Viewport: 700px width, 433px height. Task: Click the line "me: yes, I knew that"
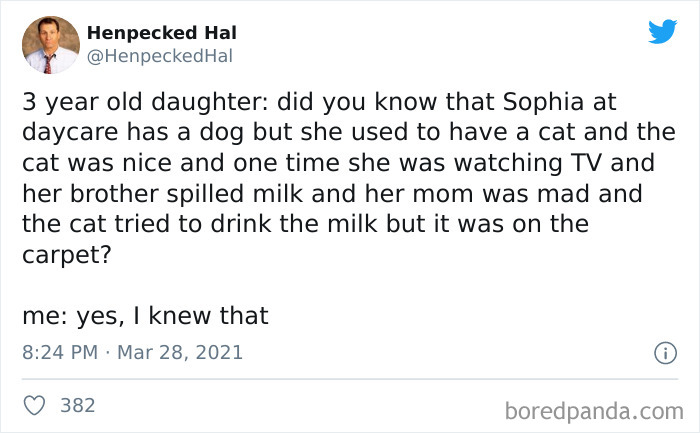click(145, 317)
